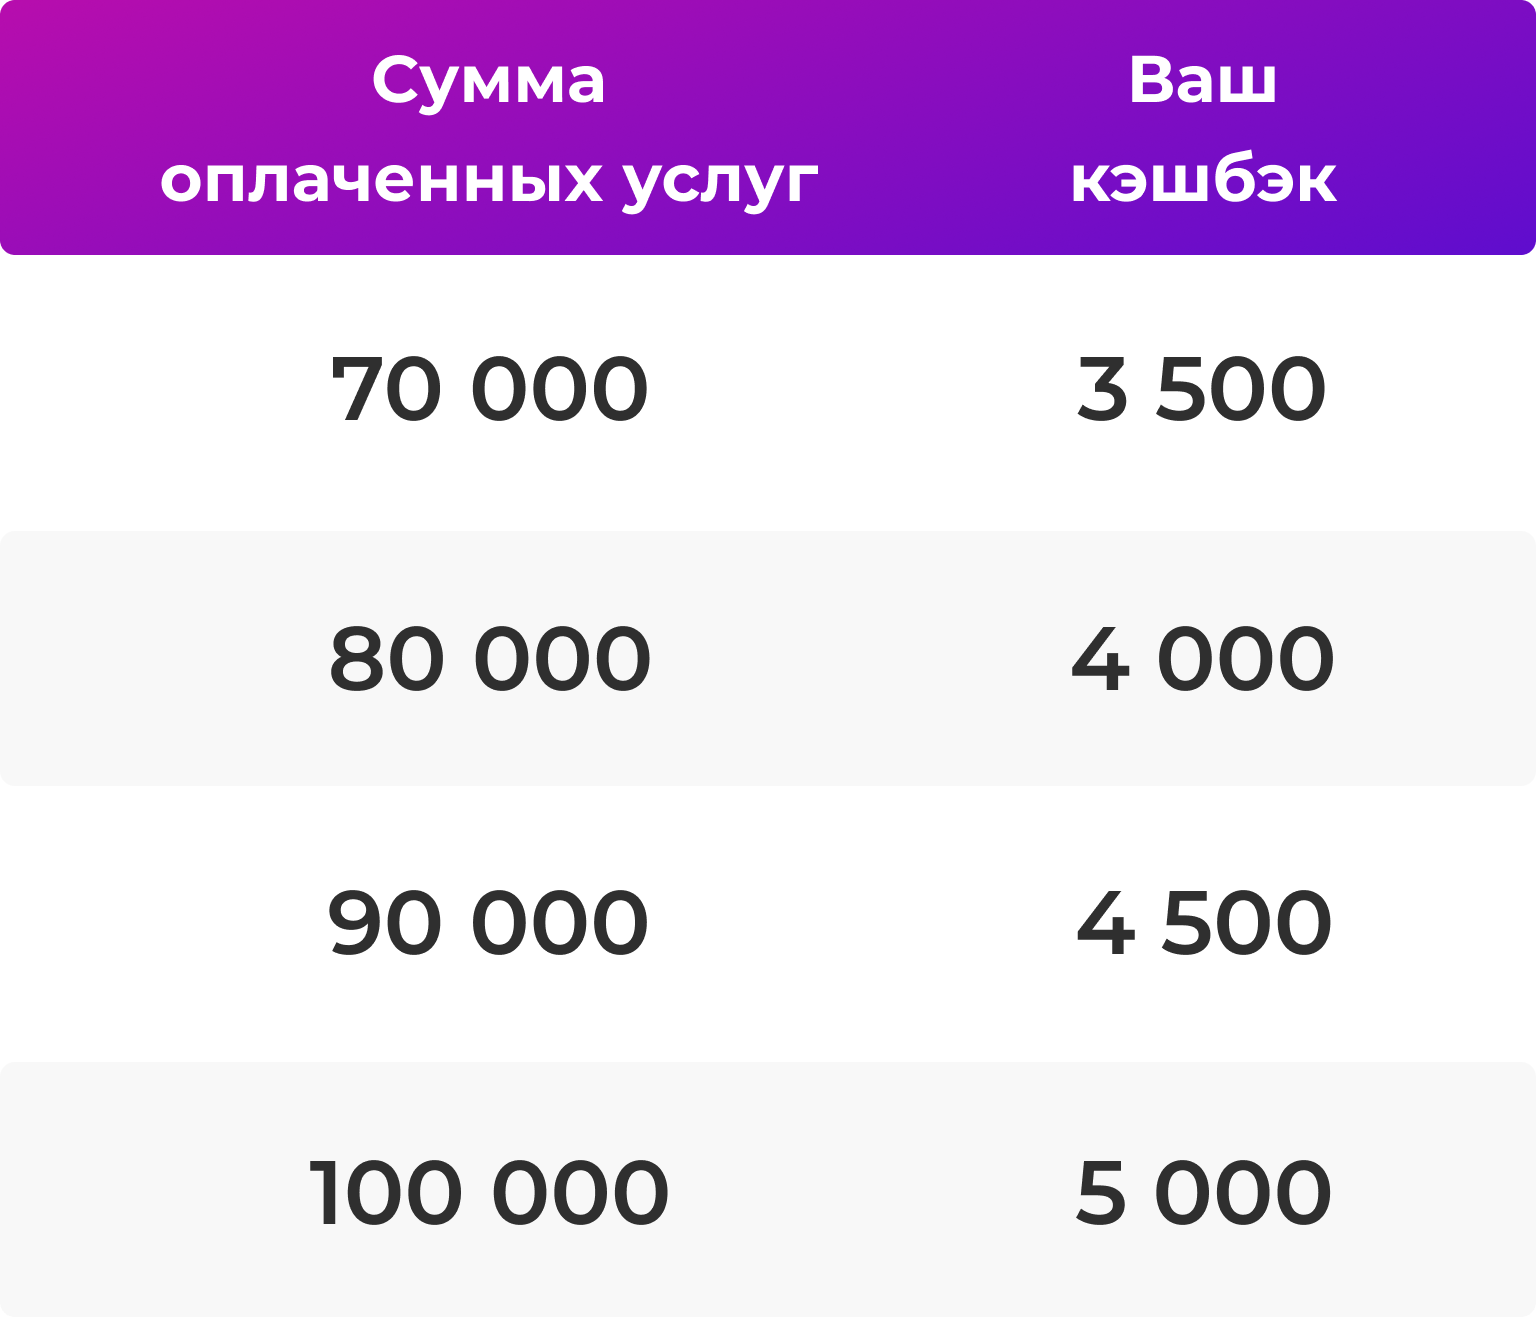Click the word 'Сумма' in header
The height and width of the screenshot is (1317, 1536).
(x=489, y=80)
